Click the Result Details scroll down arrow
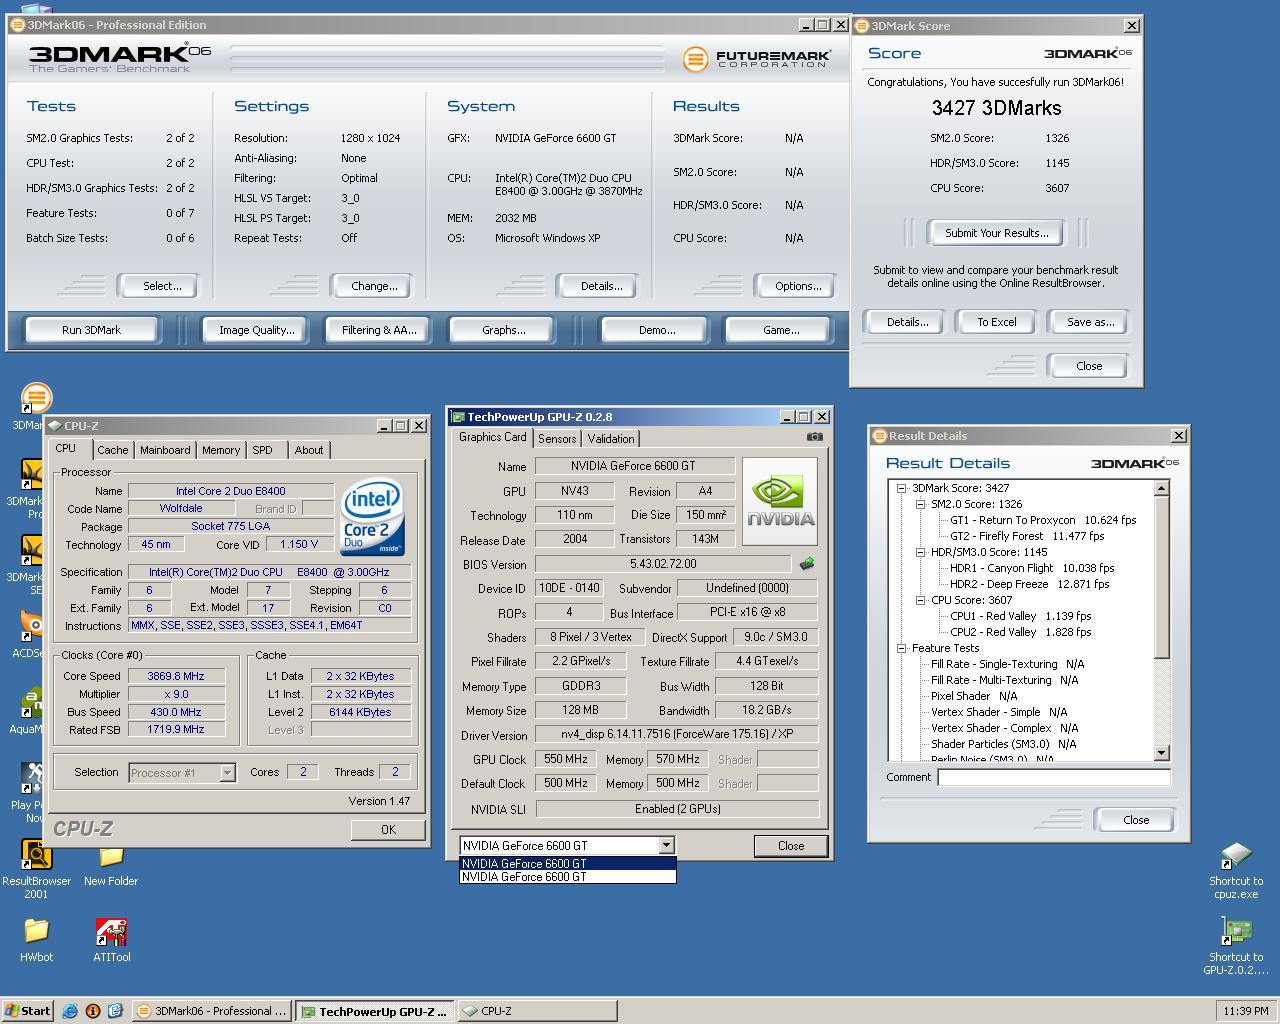 (x=1161, y=753)
